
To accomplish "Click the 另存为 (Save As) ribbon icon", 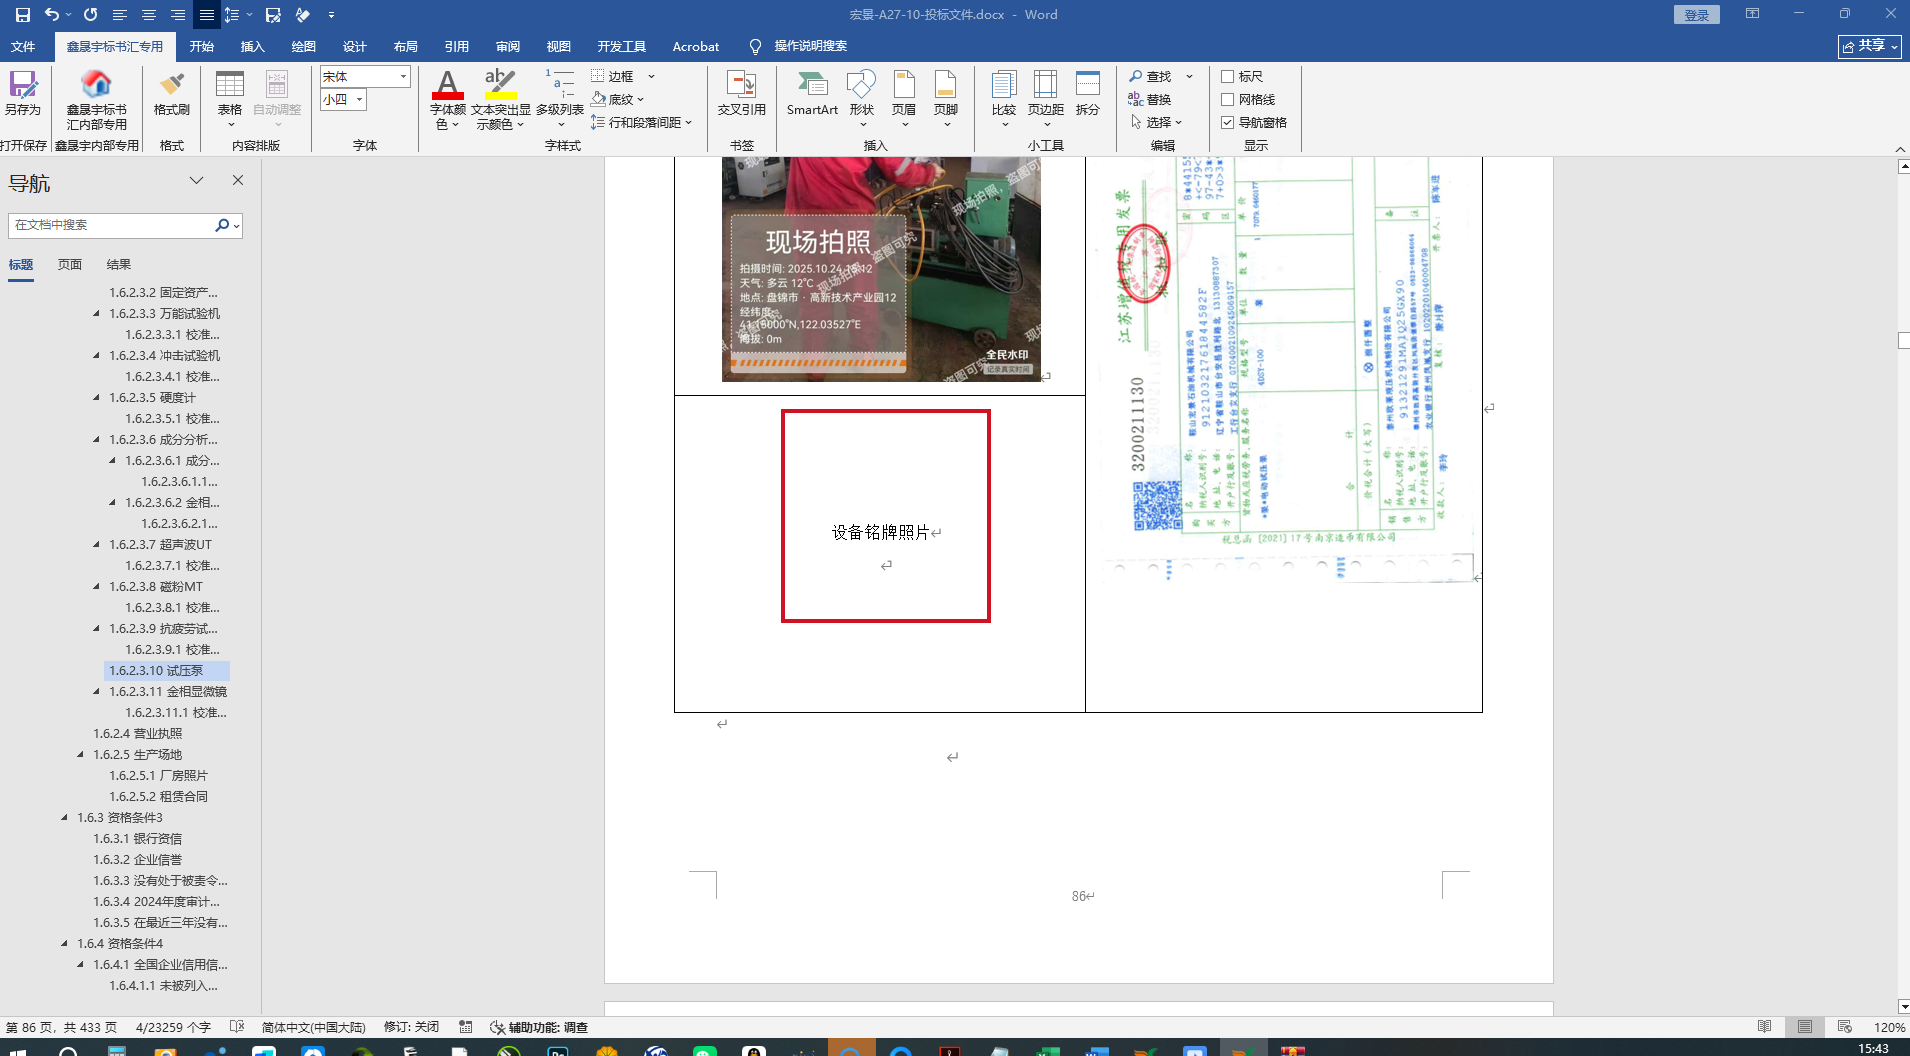I will pyautogui.click(x=23, y=93).
